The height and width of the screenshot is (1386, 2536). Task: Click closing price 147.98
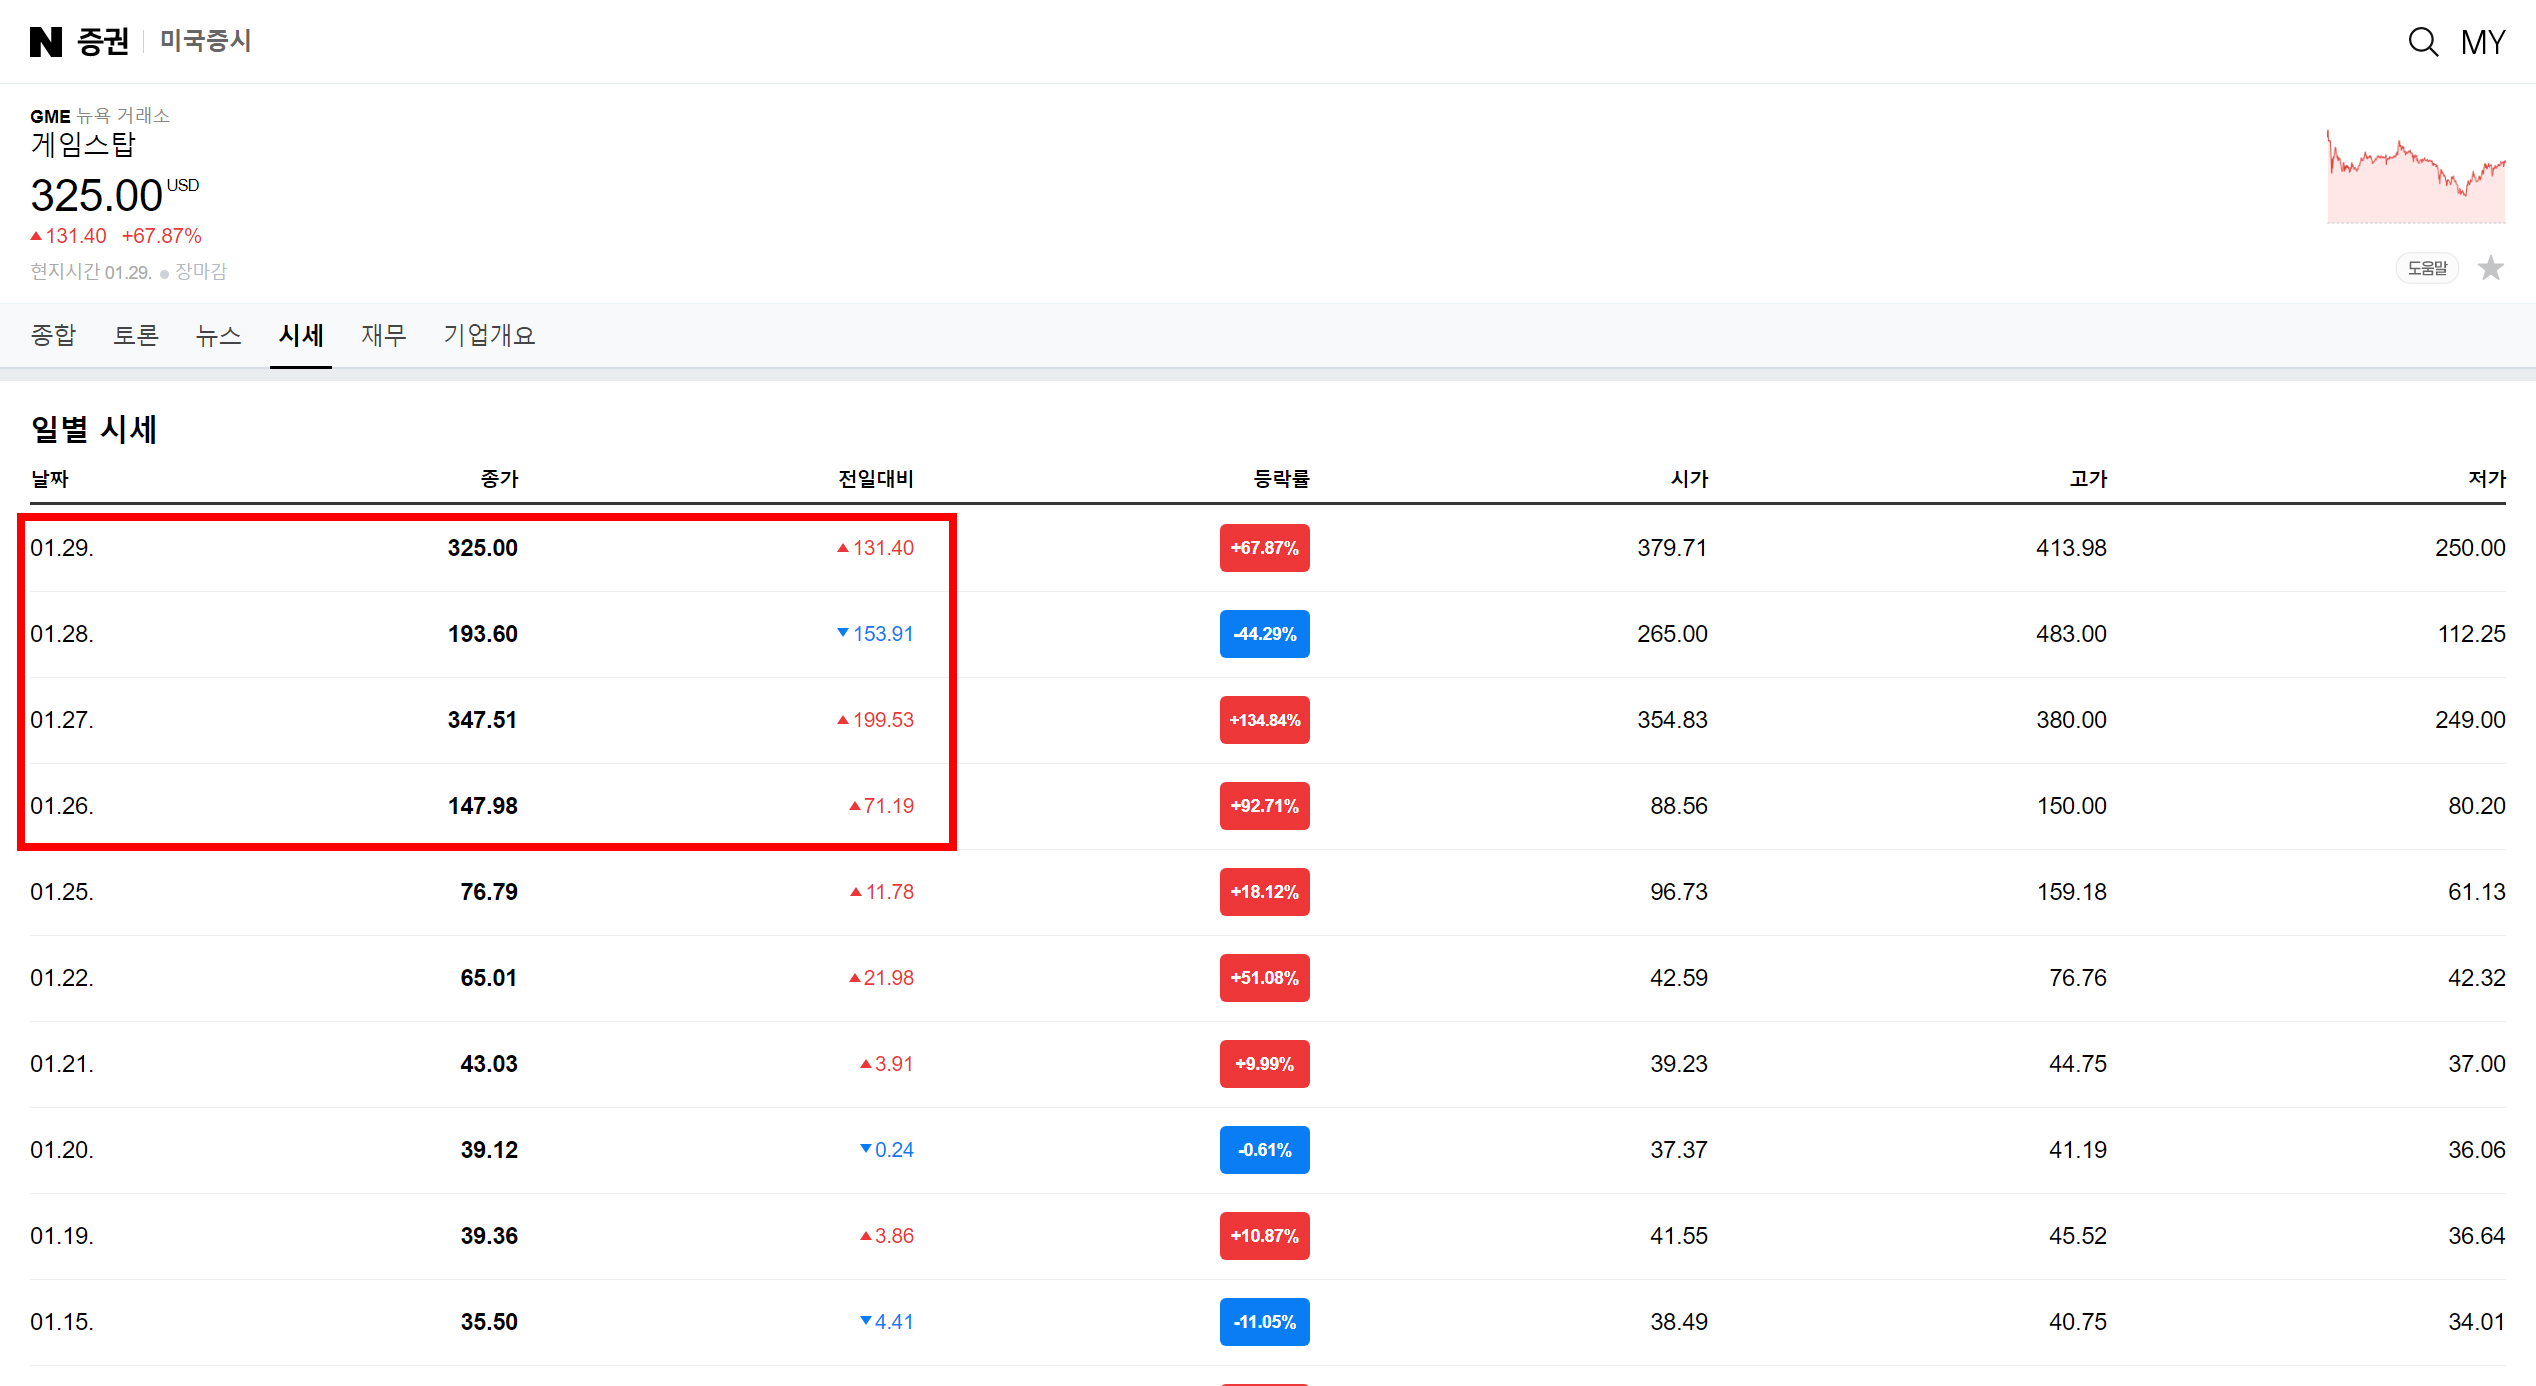[x=483, y=806]
